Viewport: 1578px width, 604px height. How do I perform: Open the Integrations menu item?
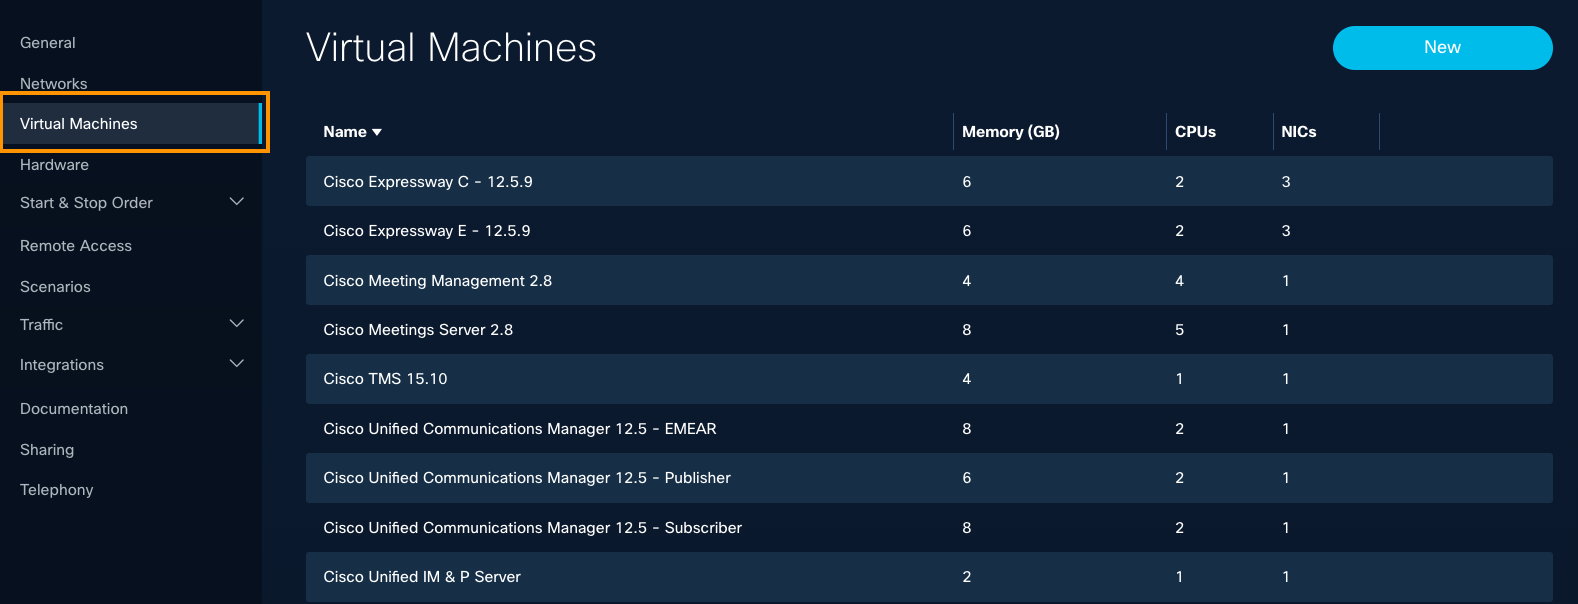pyautogui.click(x=62, y=365)
